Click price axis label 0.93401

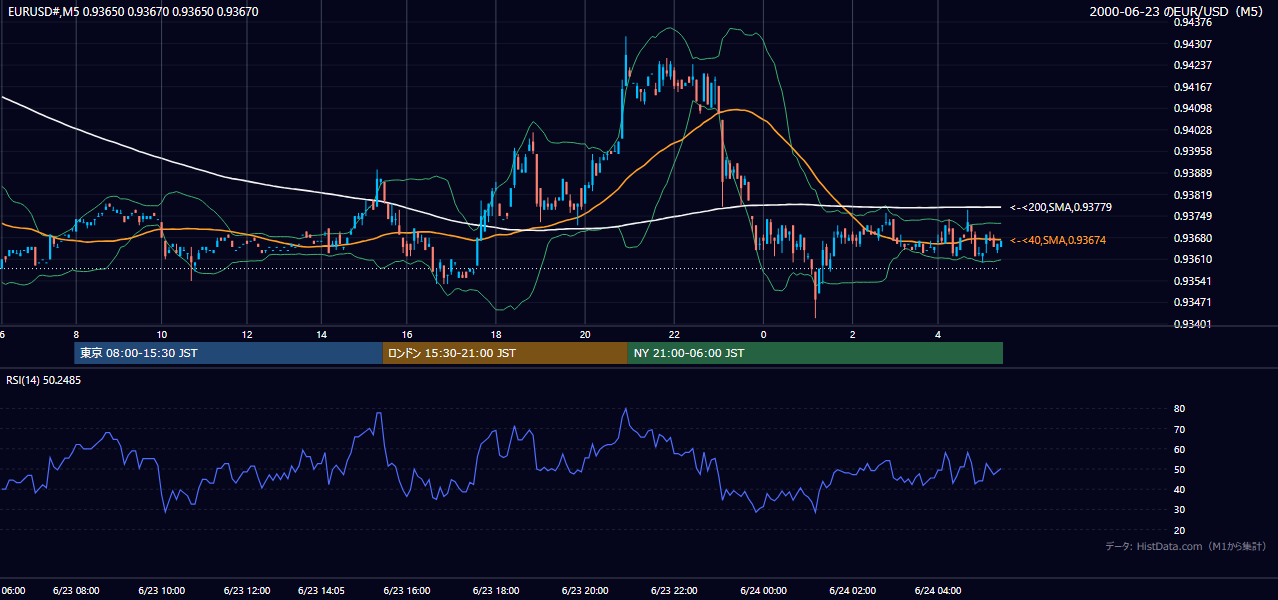[x=1192, y=324]
